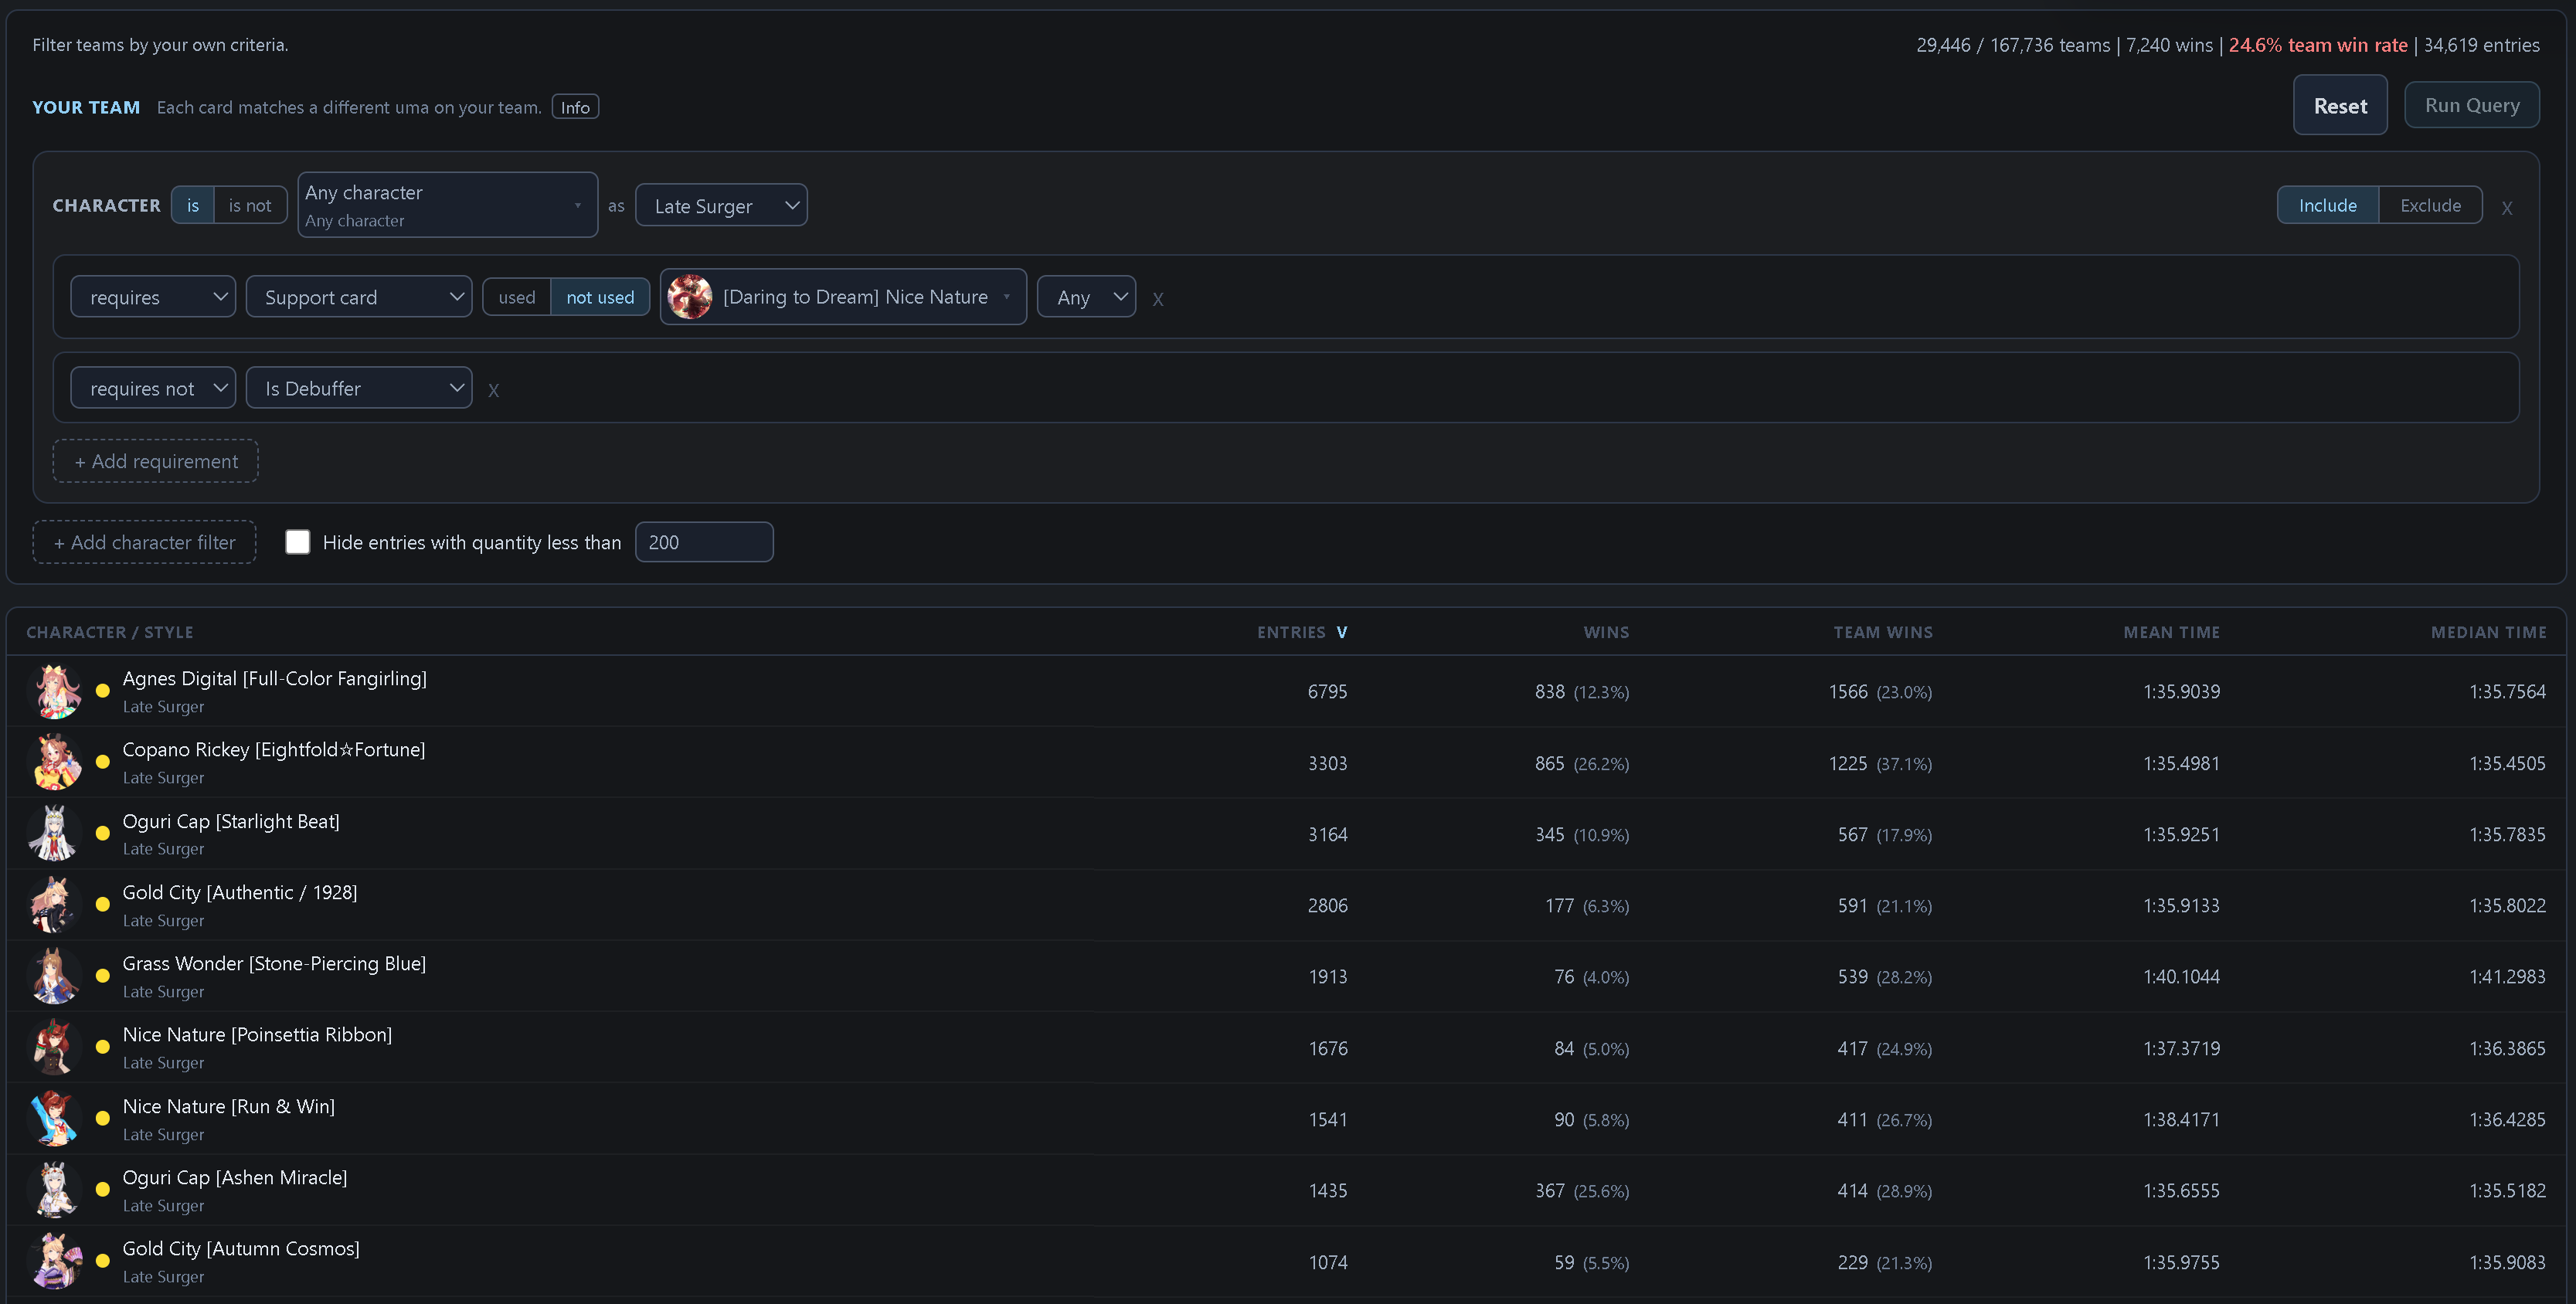Click 'Oguri Cap [Ashen Miracle]' name

(235, 1177)
